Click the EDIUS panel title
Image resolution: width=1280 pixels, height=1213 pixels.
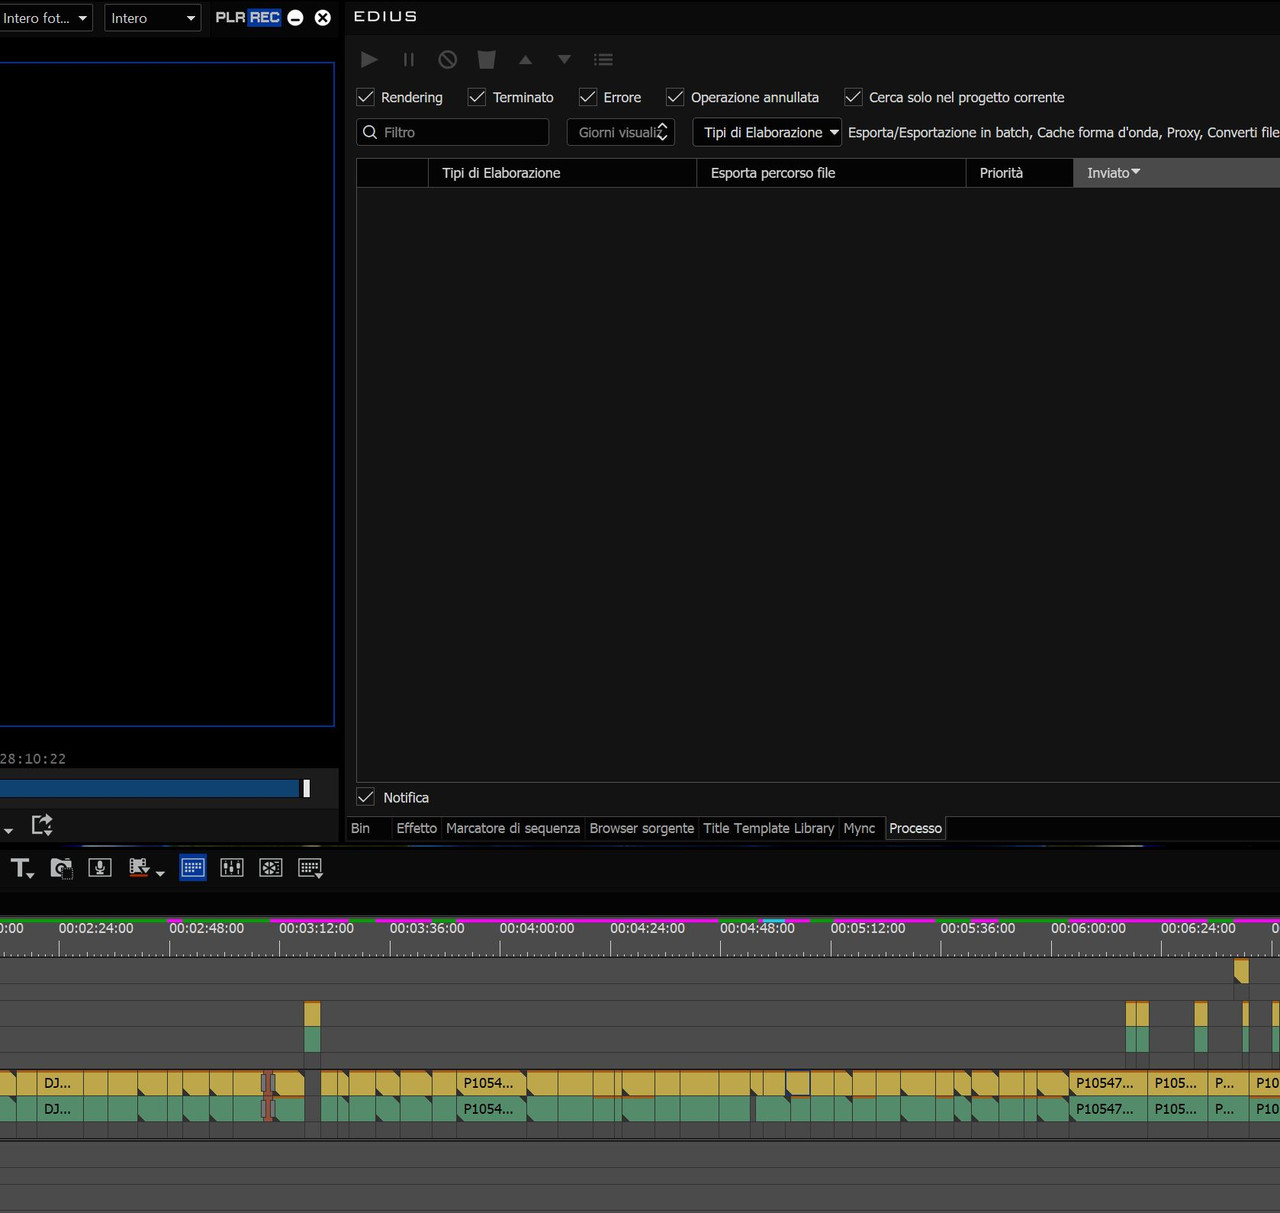click(385, 17)
